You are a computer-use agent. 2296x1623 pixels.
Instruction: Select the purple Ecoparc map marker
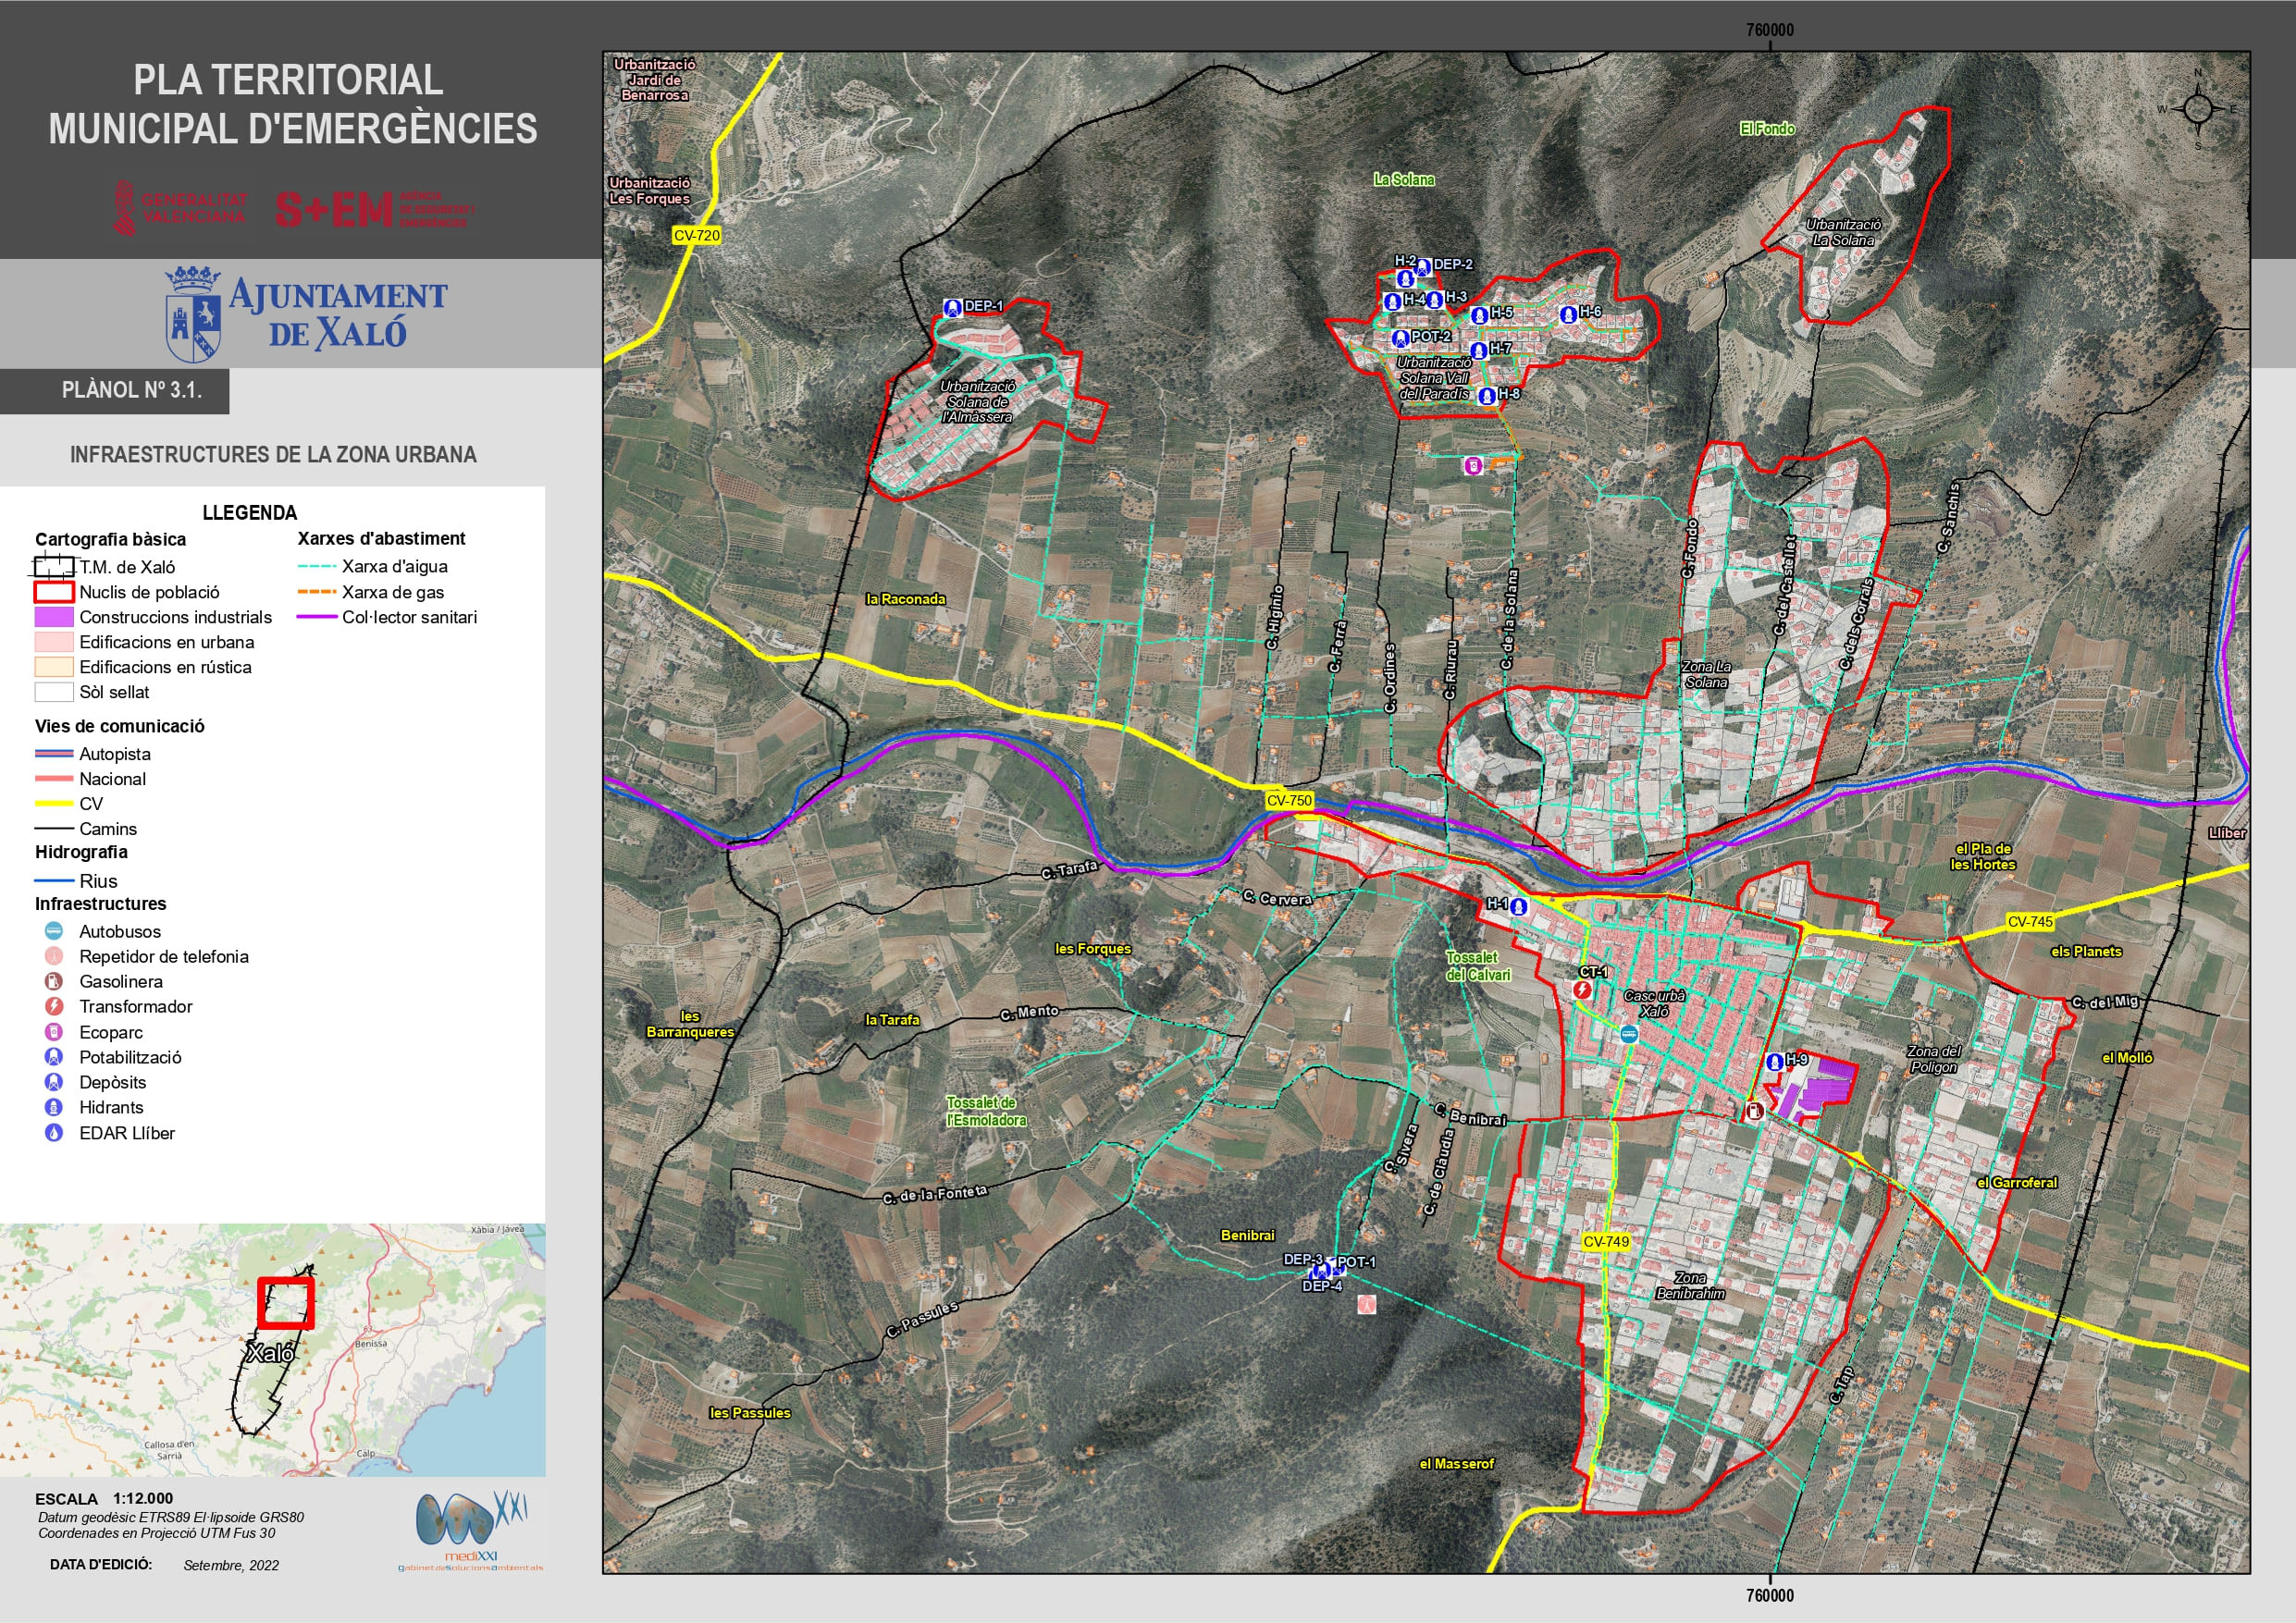pos(1472,465)
